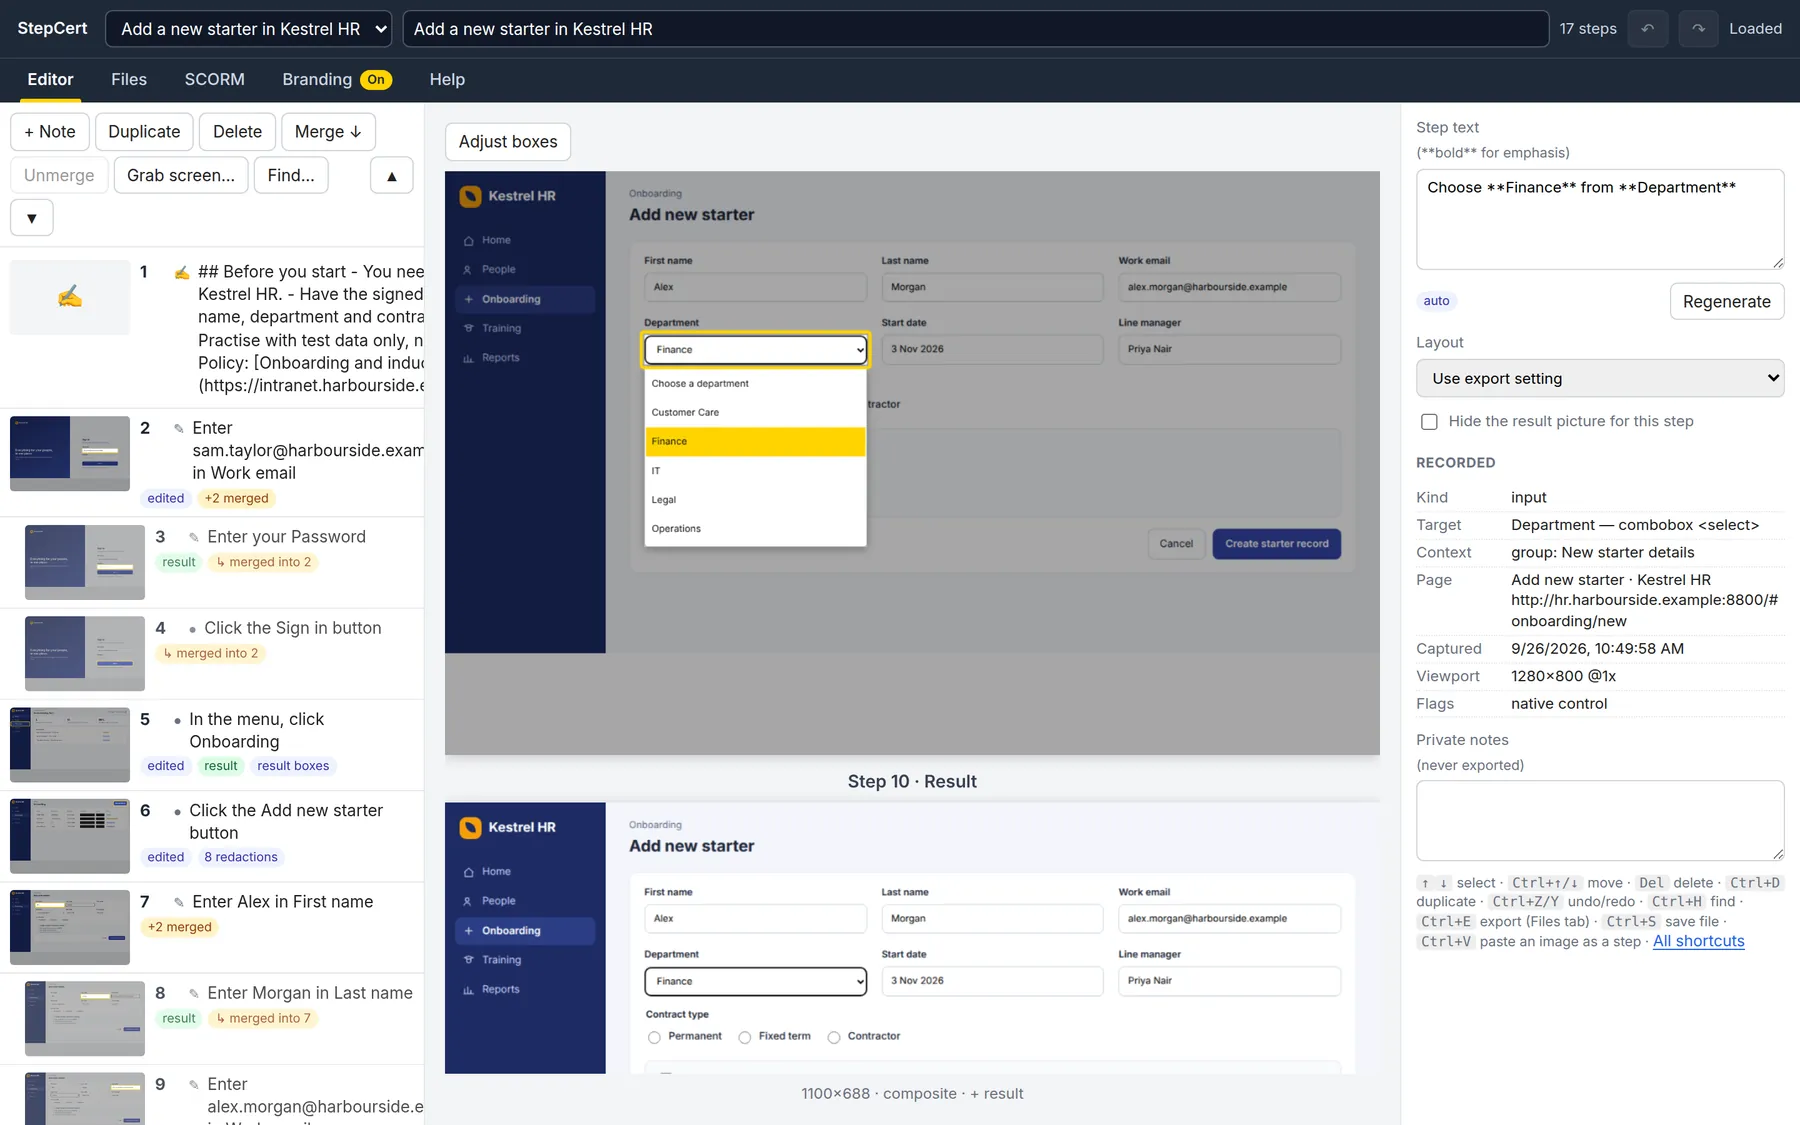The height and width of the screenshot is (1125, 1800).
Task: Click Create starter record in step picture
Action: tap(1277, 544)
